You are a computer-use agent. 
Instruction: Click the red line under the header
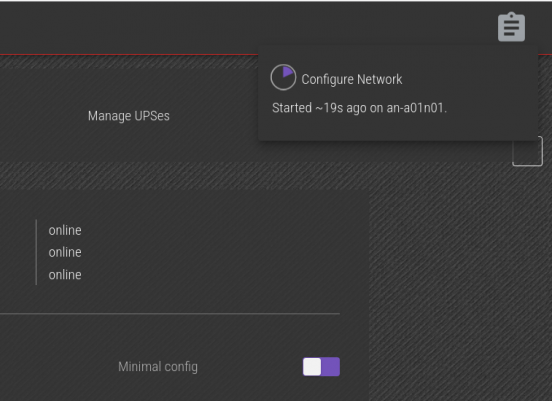click(128, 54)
